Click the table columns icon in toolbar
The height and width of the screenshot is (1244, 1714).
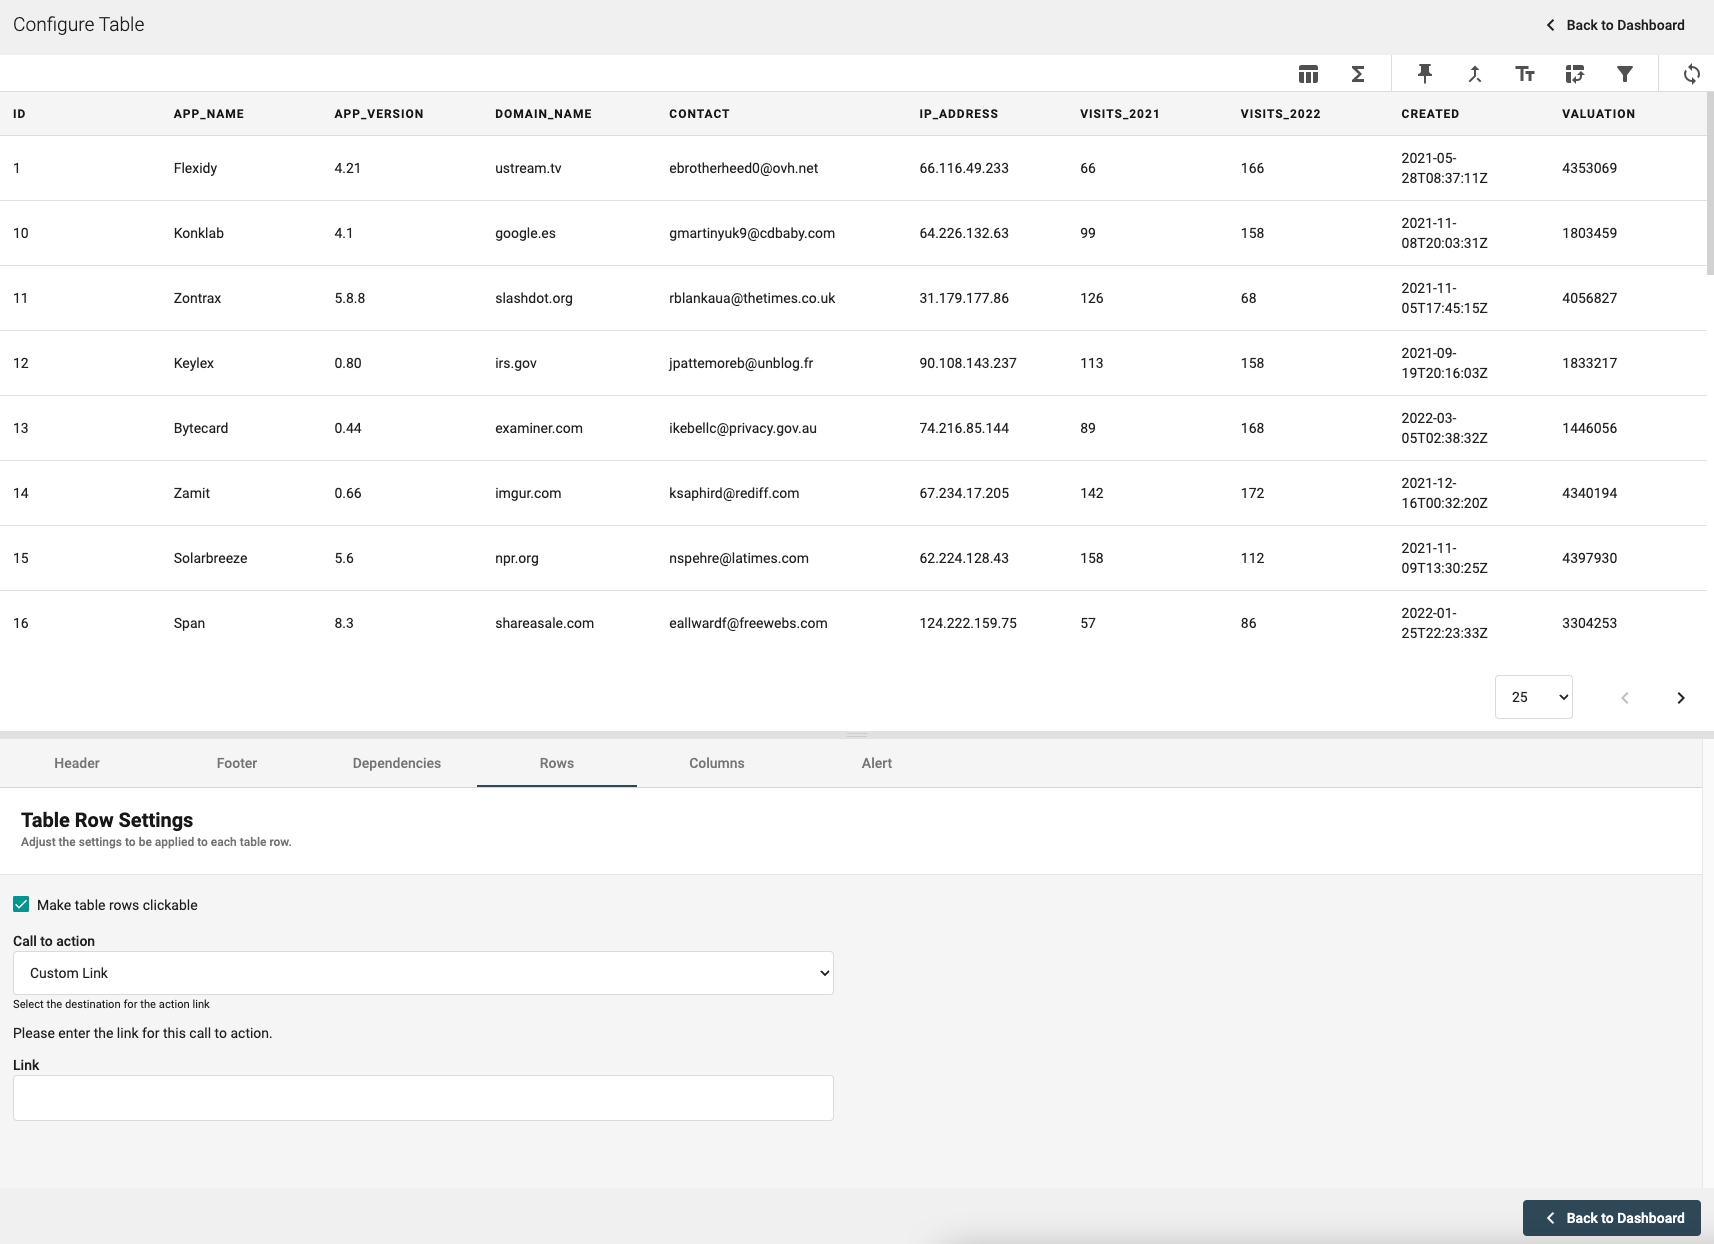click(x=1308, y=74)
